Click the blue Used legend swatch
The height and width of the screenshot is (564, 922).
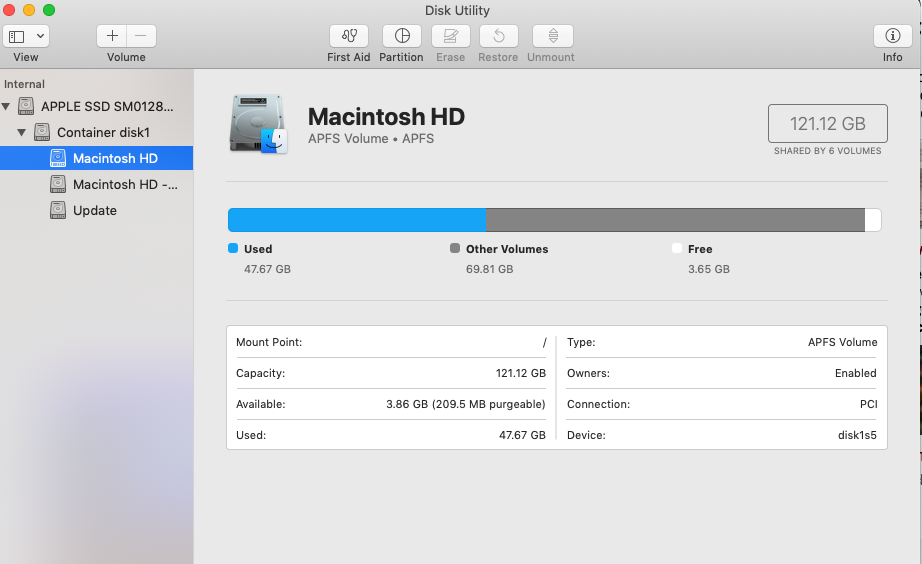pos(233,248)
